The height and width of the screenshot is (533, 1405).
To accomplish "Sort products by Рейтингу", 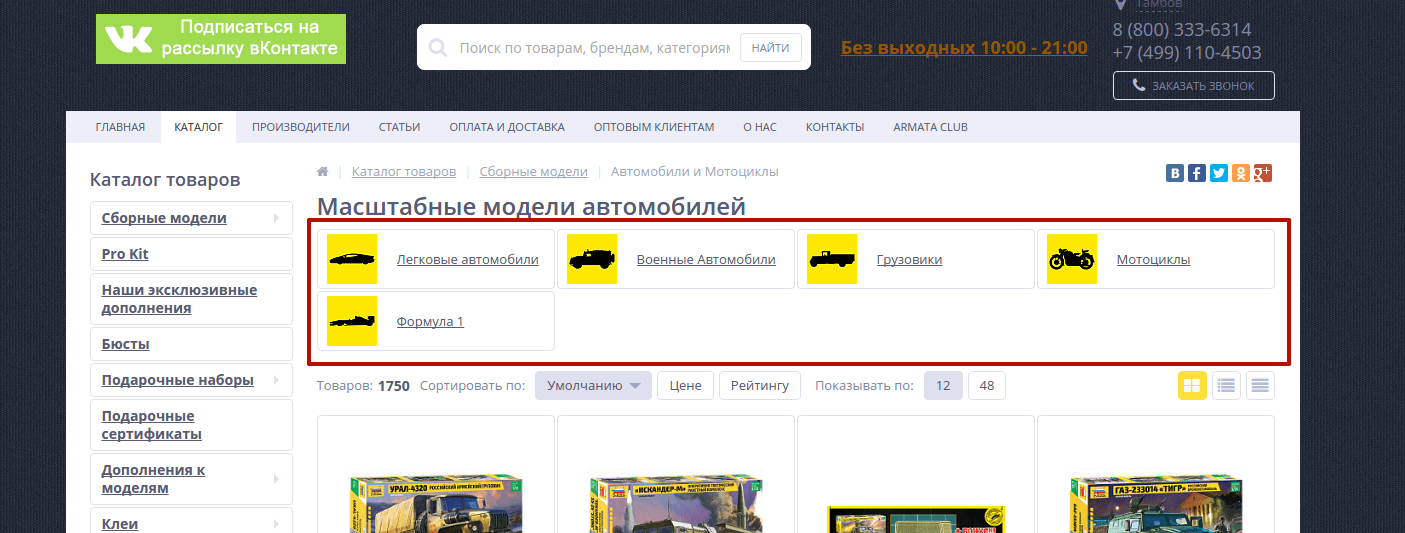I will (760, 385).
